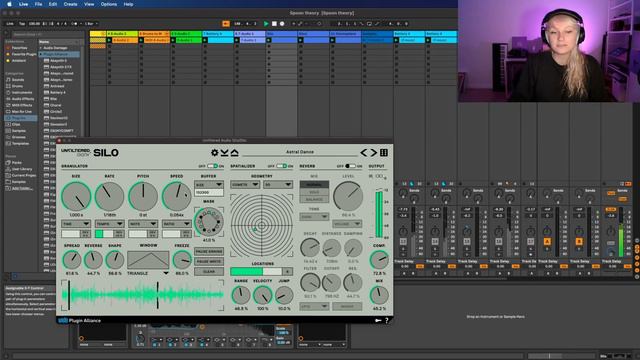Open Instruments category in browser

[x=19, y=93]
